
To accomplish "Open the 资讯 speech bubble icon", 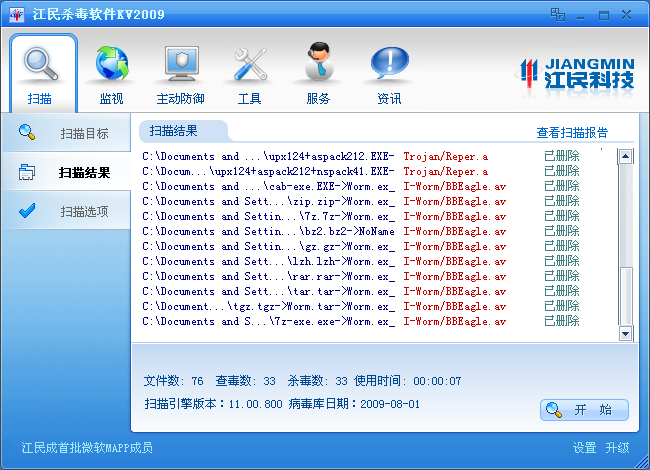I will pyautogui.click(x=389, y=63).
